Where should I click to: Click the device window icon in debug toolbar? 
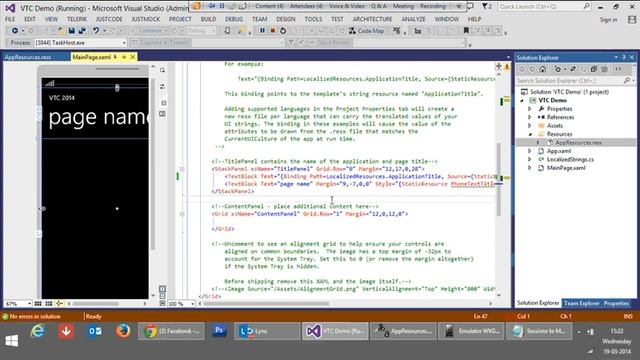227,31
